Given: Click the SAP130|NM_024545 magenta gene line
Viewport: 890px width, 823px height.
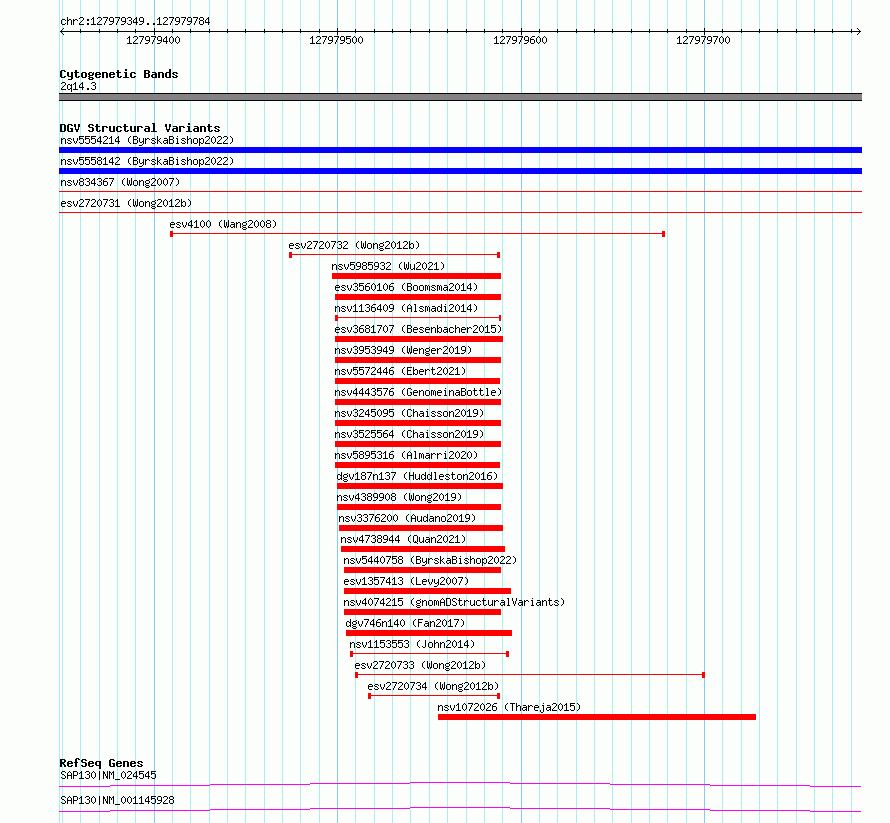Looking at the screenshot, I should click(x=460, y=784).
